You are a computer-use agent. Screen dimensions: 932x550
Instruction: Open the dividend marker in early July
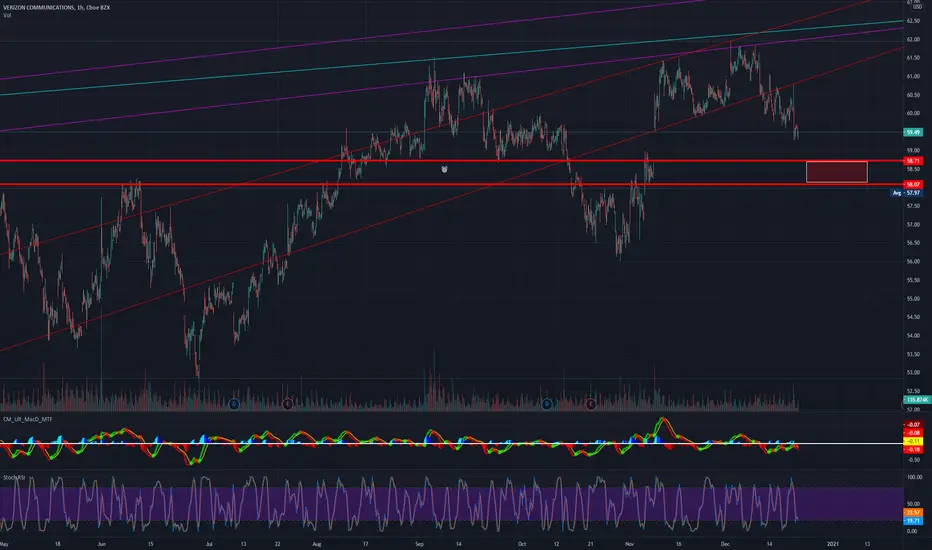[234, 404]
